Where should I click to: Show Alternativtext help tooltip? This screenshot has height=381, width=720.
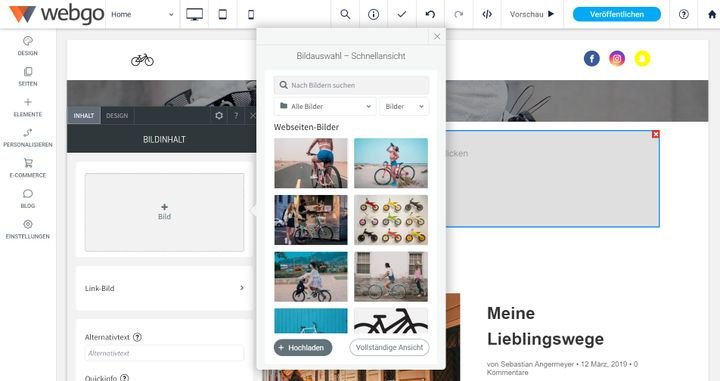(x=137, y=337)
